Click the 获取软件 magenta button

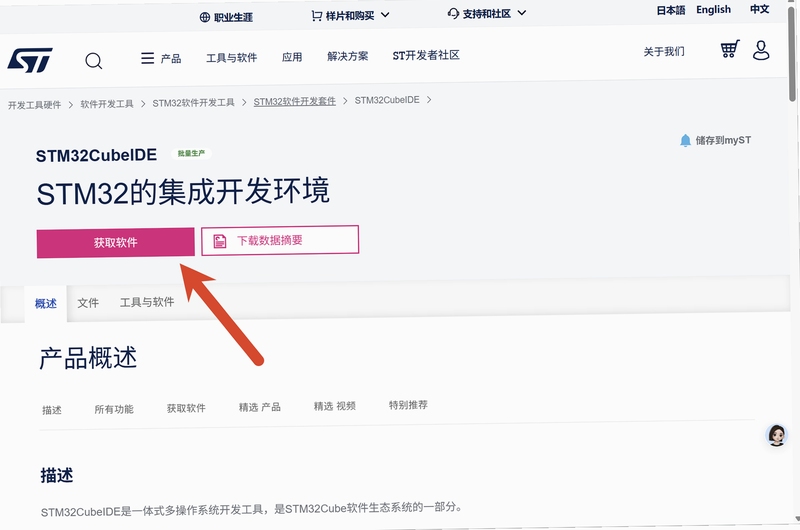click(x=115, y=243)
